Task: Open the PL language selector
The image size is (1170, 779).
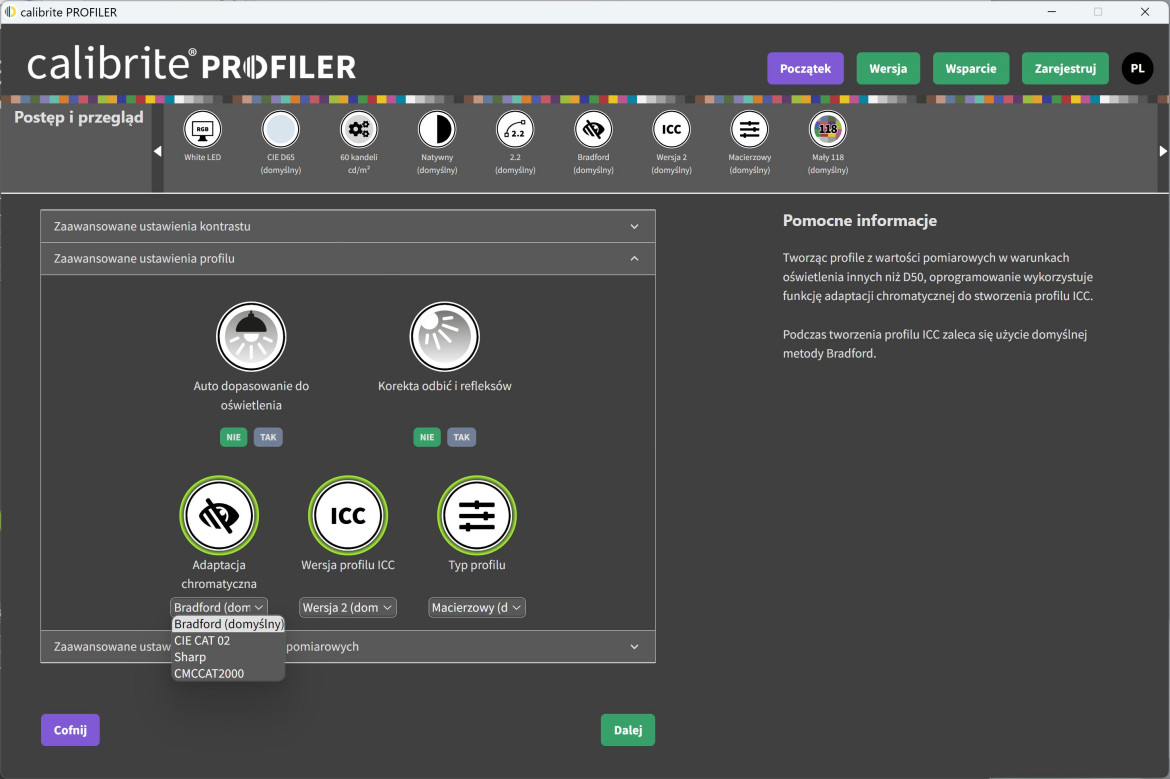Action: tap(1137, 69)
